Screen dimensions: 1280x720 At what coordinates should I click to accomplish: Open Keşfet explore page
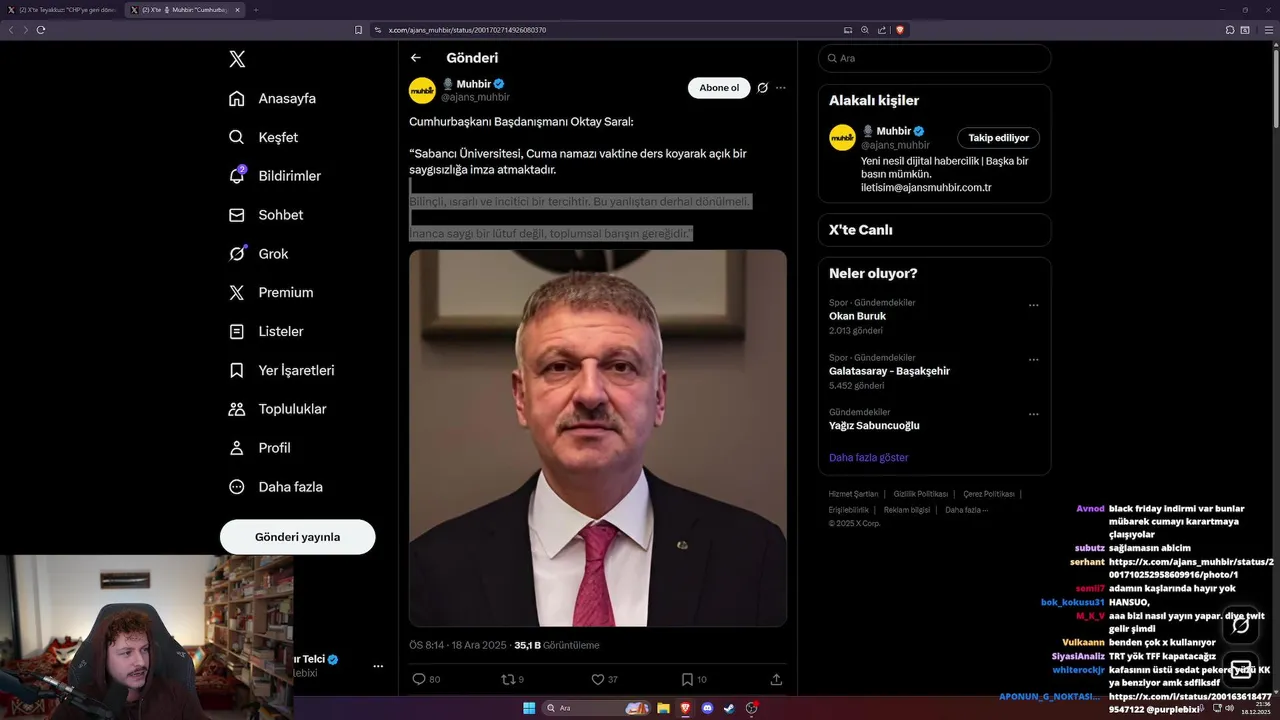264,137
